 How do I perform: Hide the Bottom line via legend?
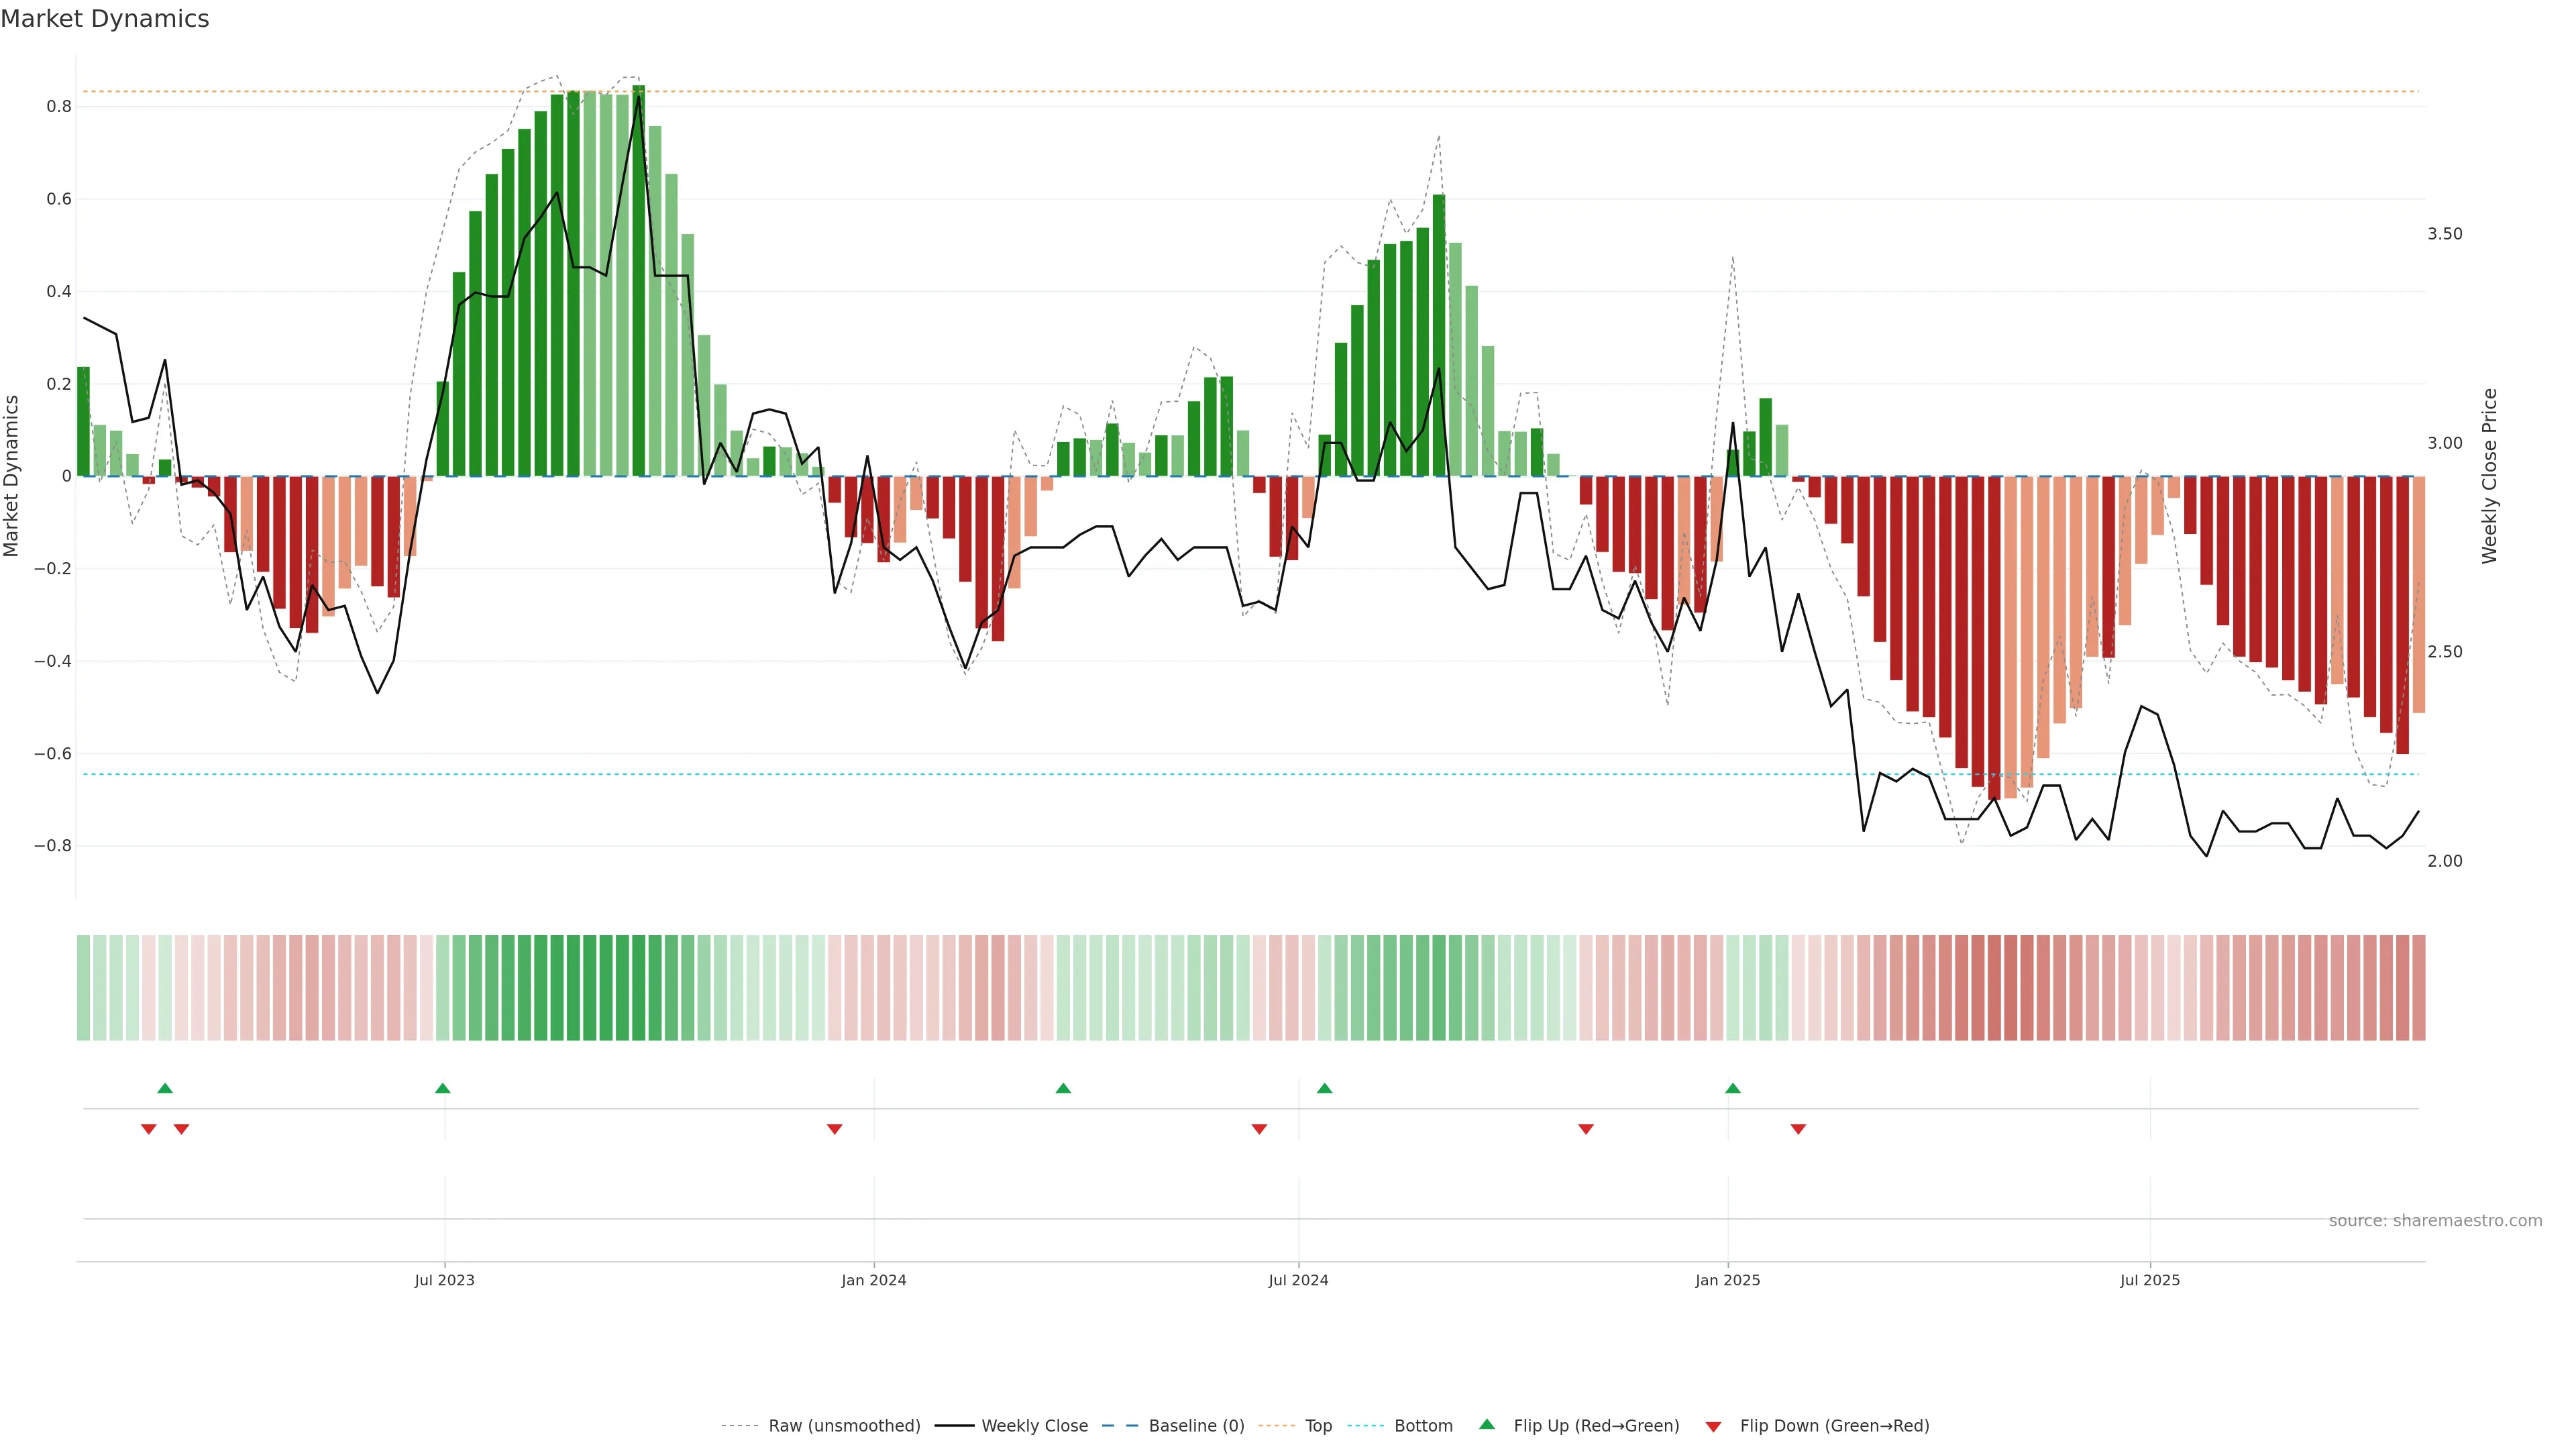[1423, 1426]
